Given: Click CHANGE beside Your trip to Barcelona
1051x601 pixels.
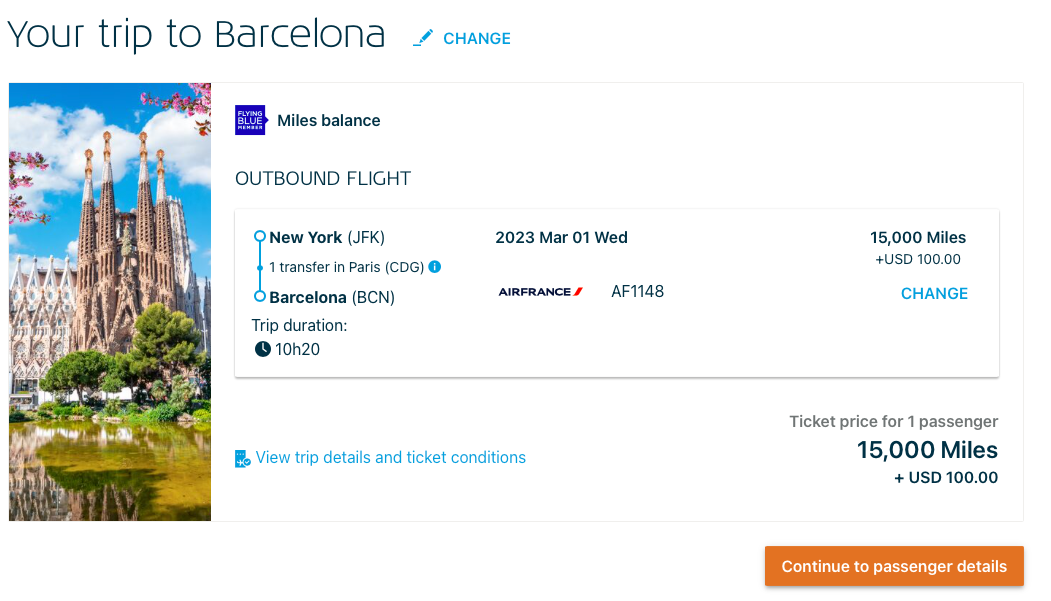Looking at the screenshot, I should 477,38.
